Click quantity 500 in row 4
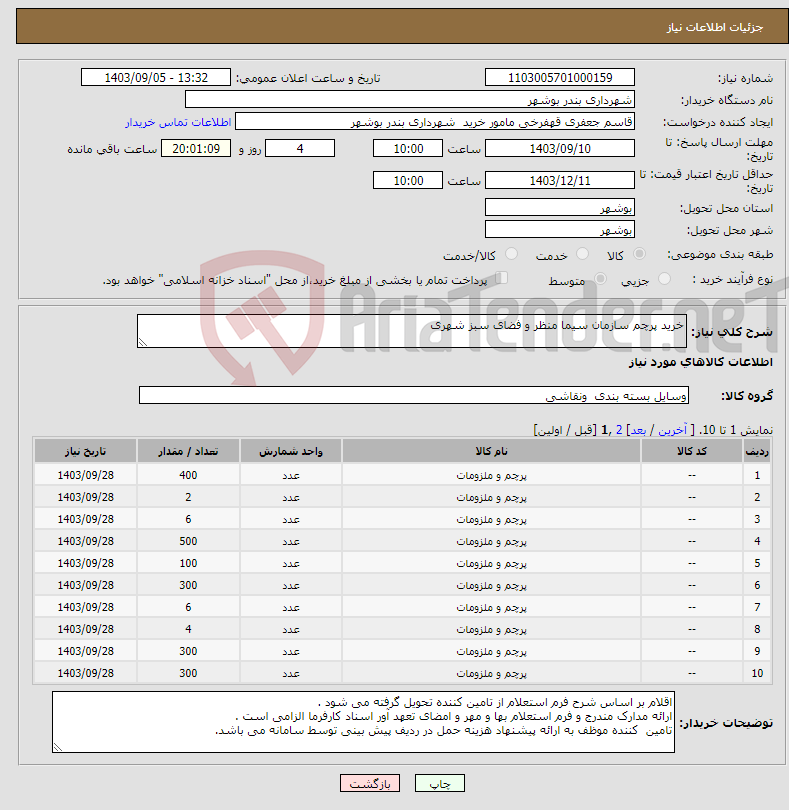Image resolution: width=789 pixels, height=810 pixels. click(188, 541)
